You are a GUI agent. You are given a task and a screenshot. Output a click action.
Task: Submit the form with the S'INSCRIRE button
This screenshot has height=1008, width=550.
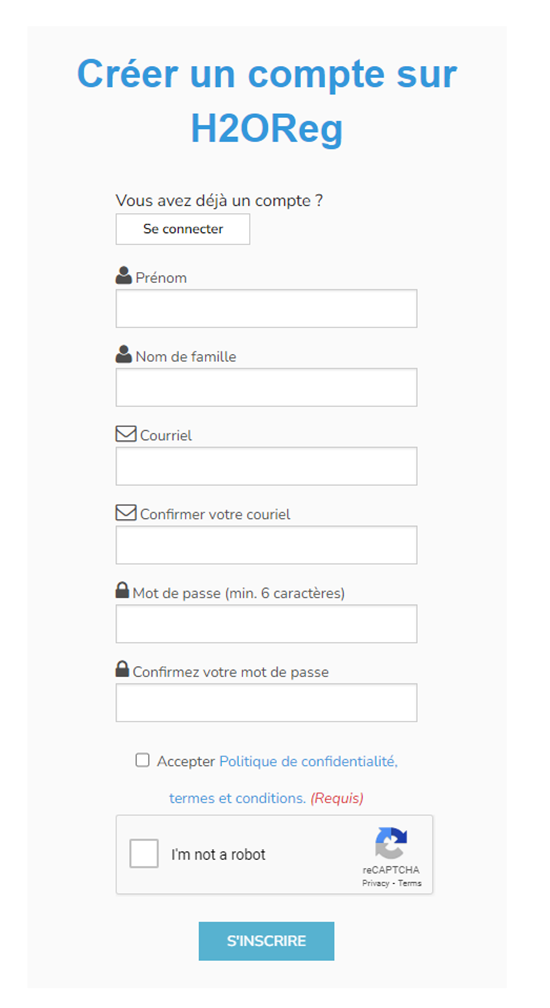266,941
